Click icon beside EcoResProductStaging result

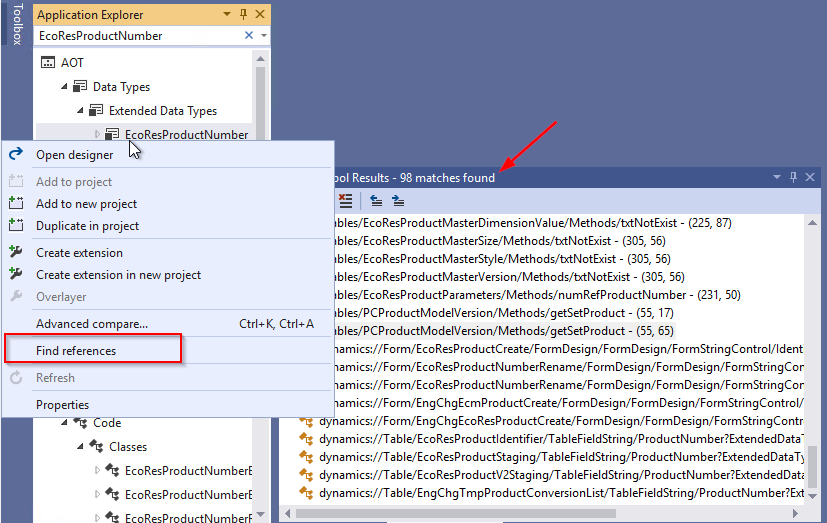[x=306, y=457]
